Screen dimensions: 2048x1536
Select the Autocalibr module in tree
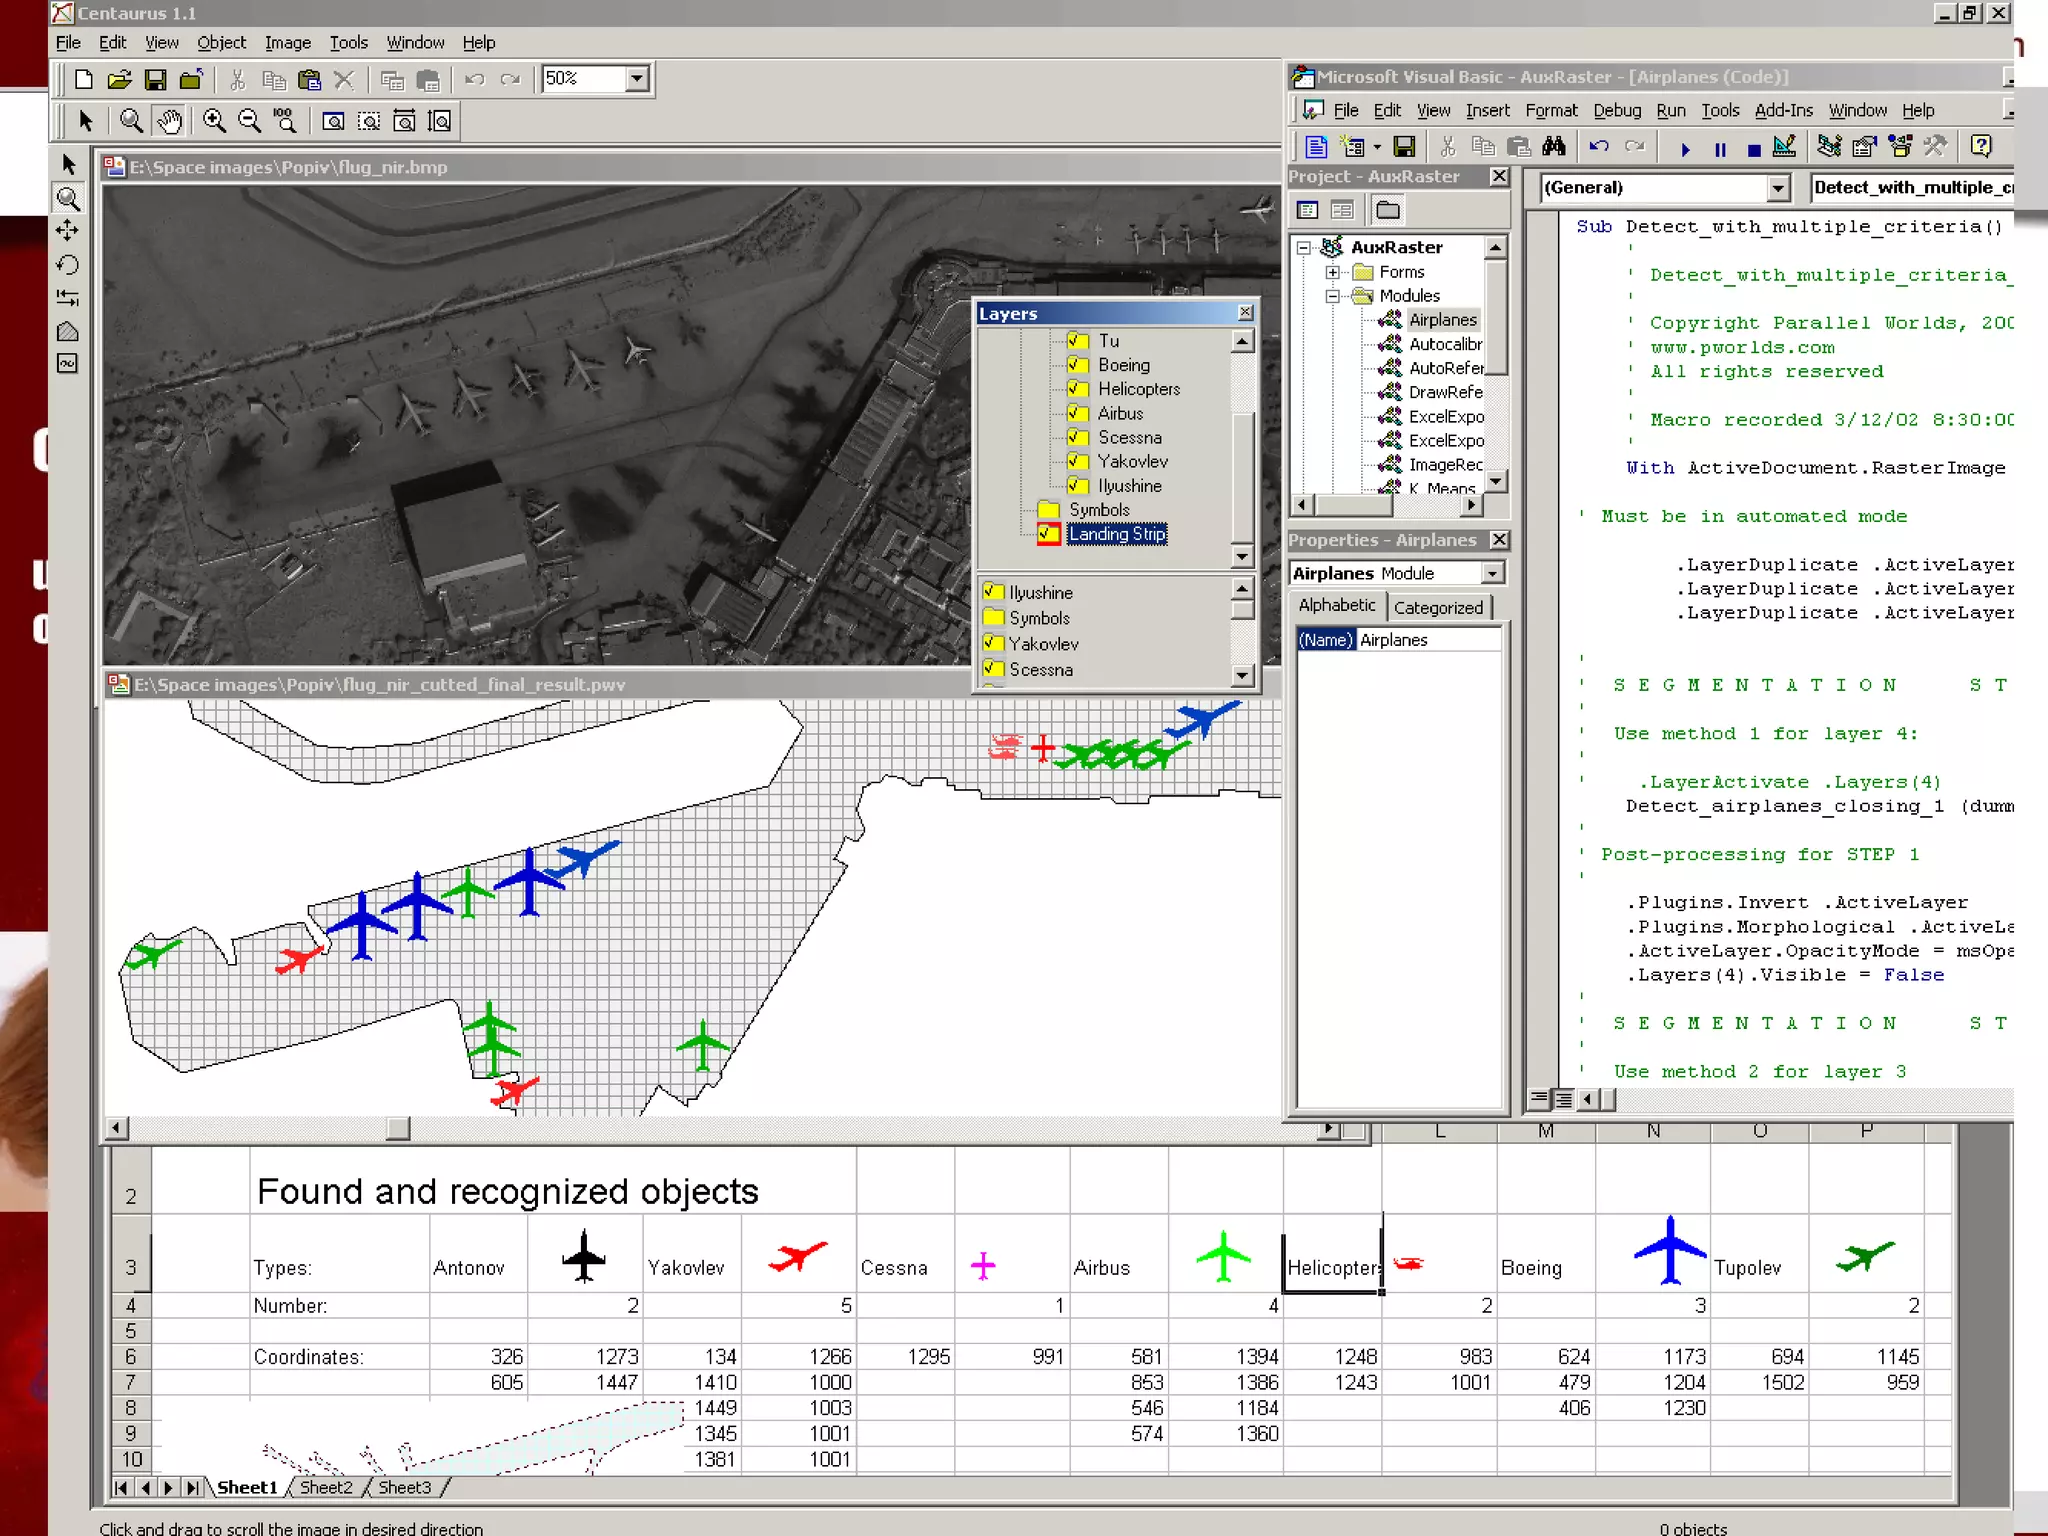coord(1444,344)
